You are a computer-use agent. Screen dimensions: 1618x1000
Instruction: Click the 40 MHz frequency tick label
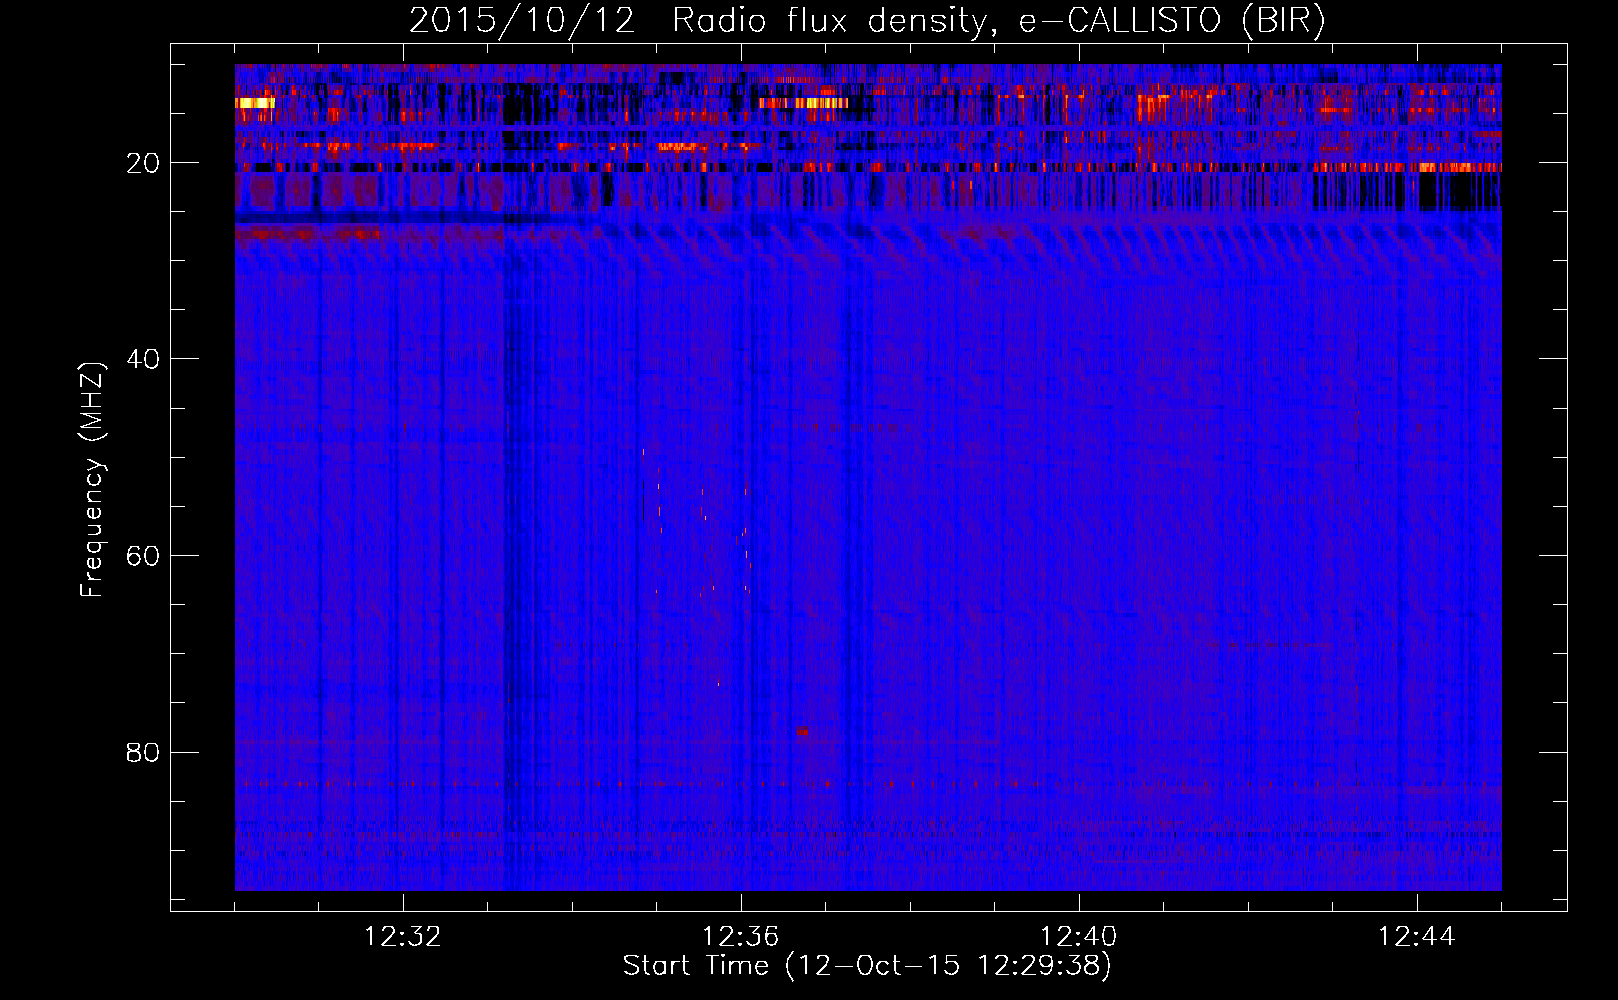click(143, 359)
